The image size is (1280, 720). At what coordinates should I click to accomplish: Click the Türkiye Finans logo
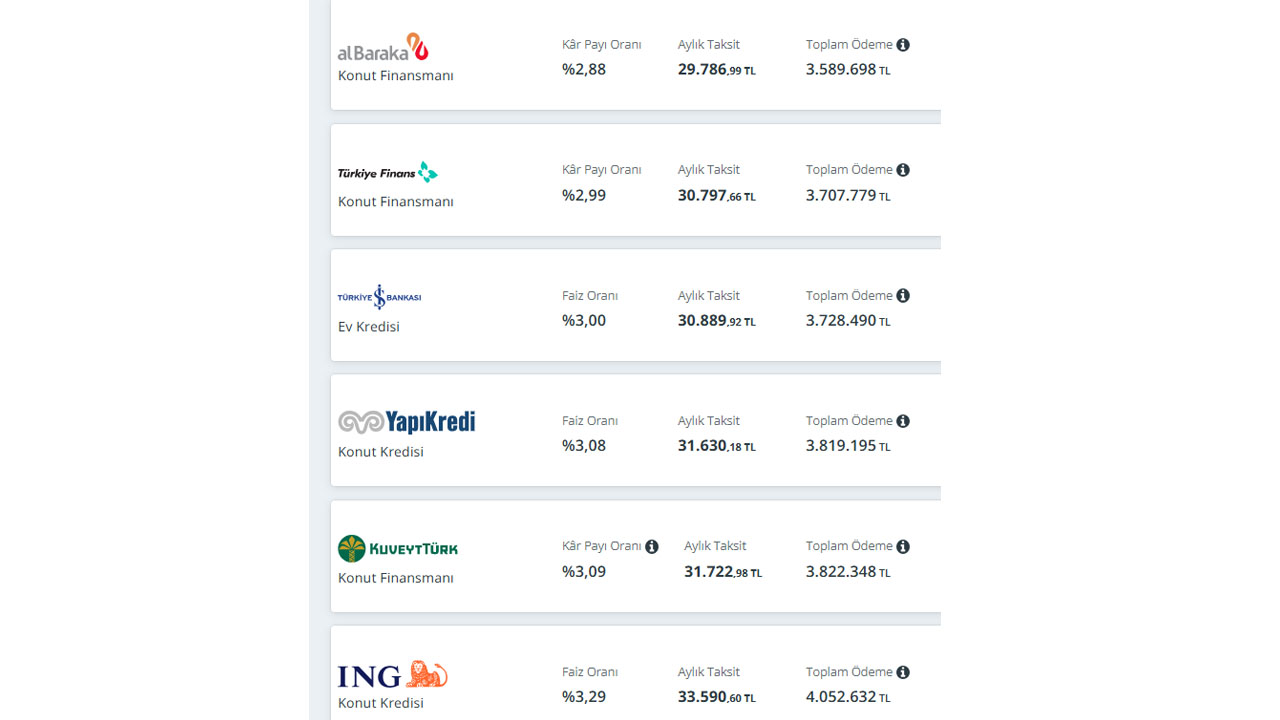(x=388, y=172)
